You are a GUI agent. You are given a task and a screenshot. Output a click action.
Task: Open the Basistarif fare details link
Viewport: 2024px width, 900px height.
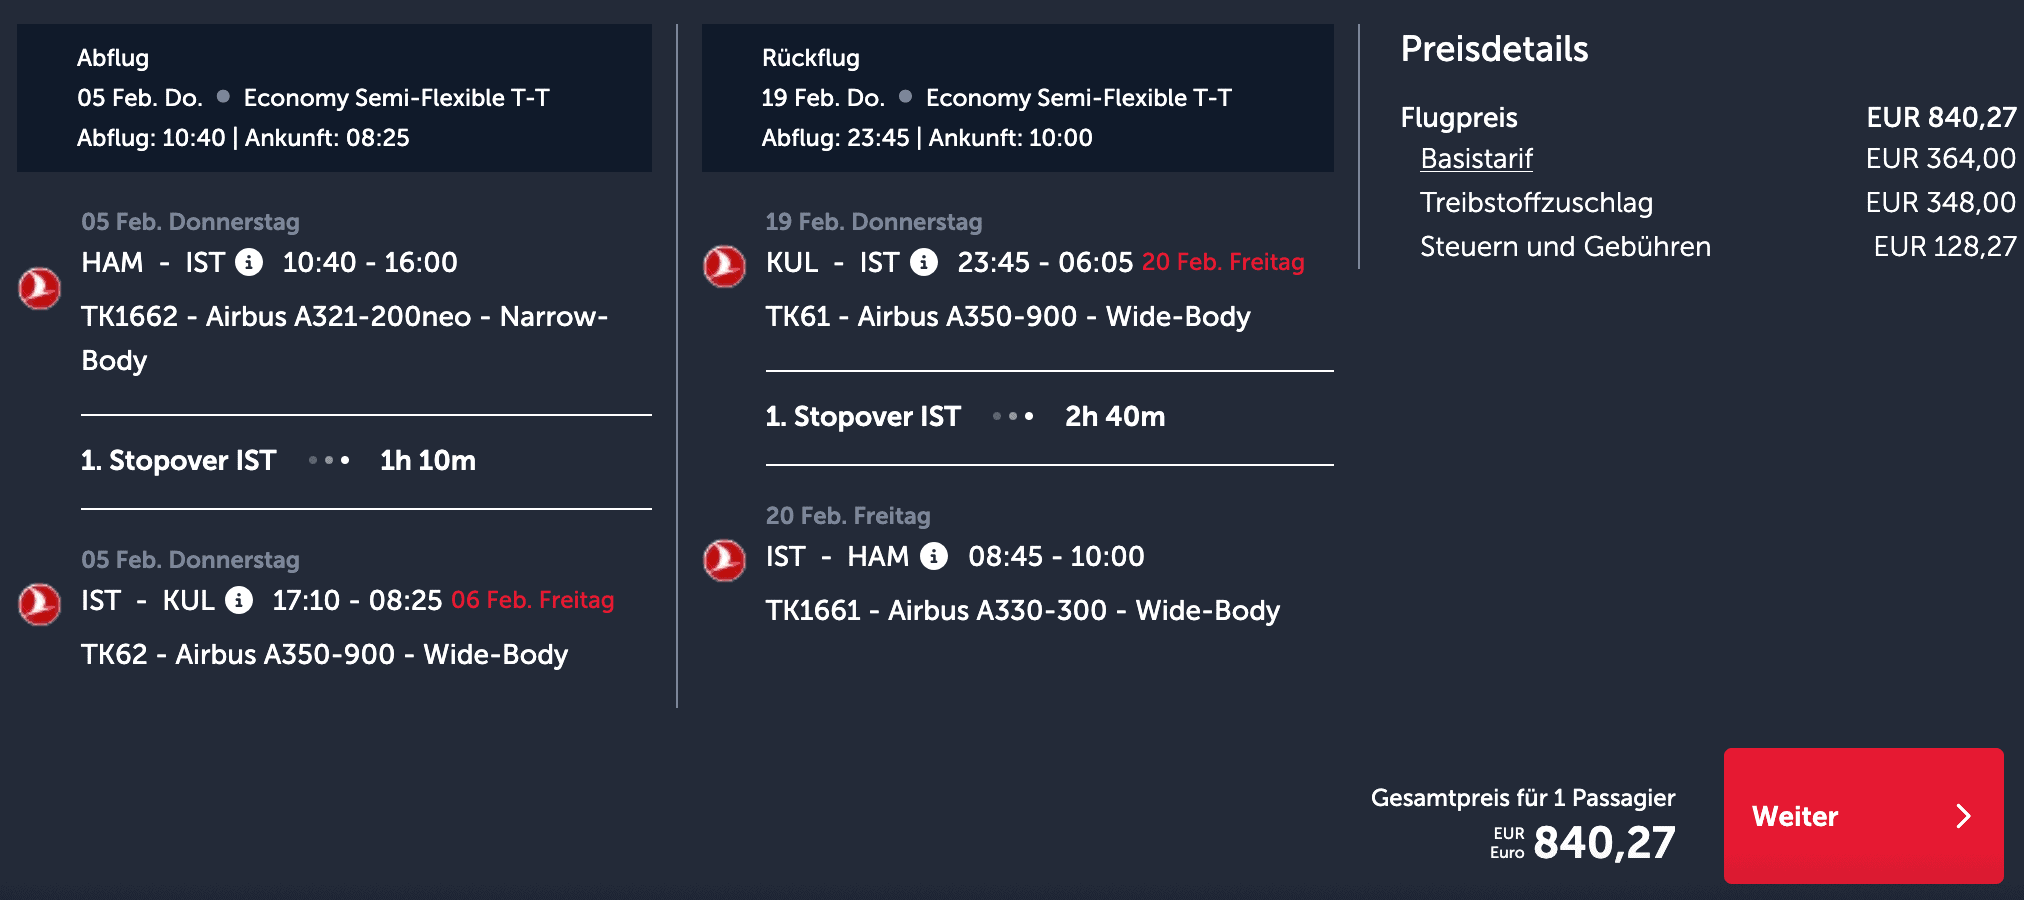pos(1476,159)
